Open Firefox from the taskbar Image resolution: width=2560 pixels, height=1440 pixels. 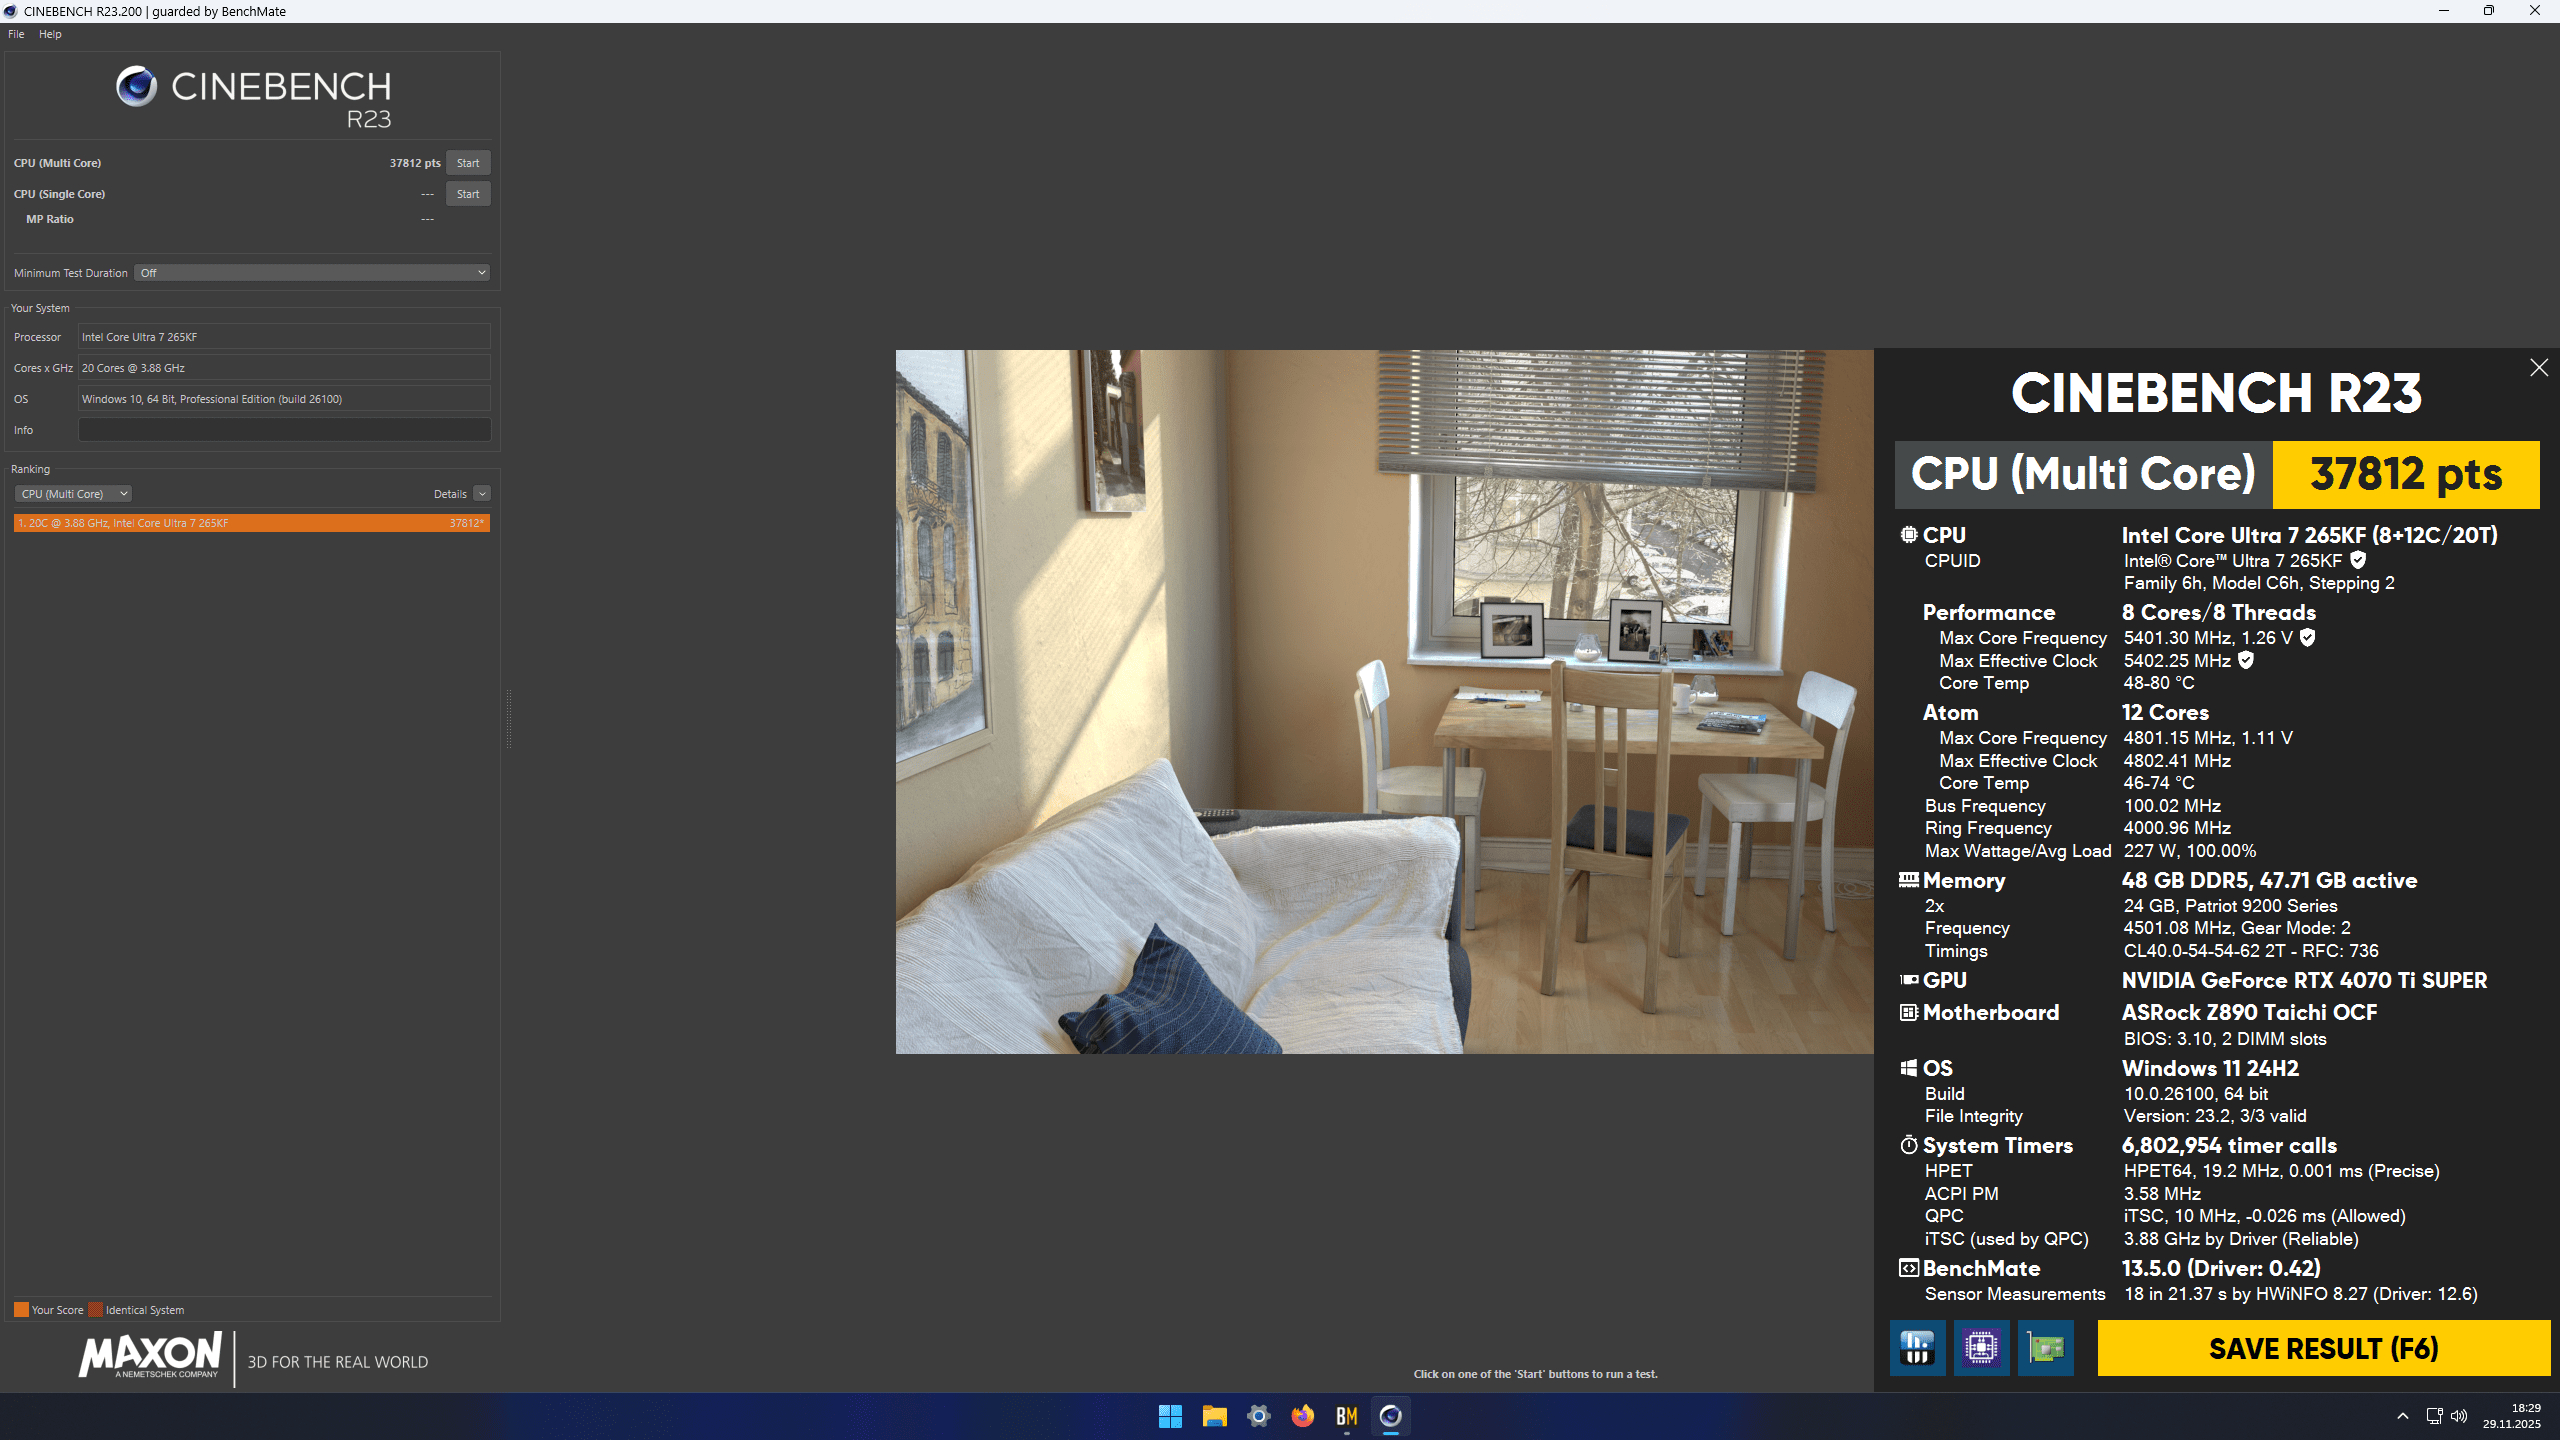pos(1302,1416)
